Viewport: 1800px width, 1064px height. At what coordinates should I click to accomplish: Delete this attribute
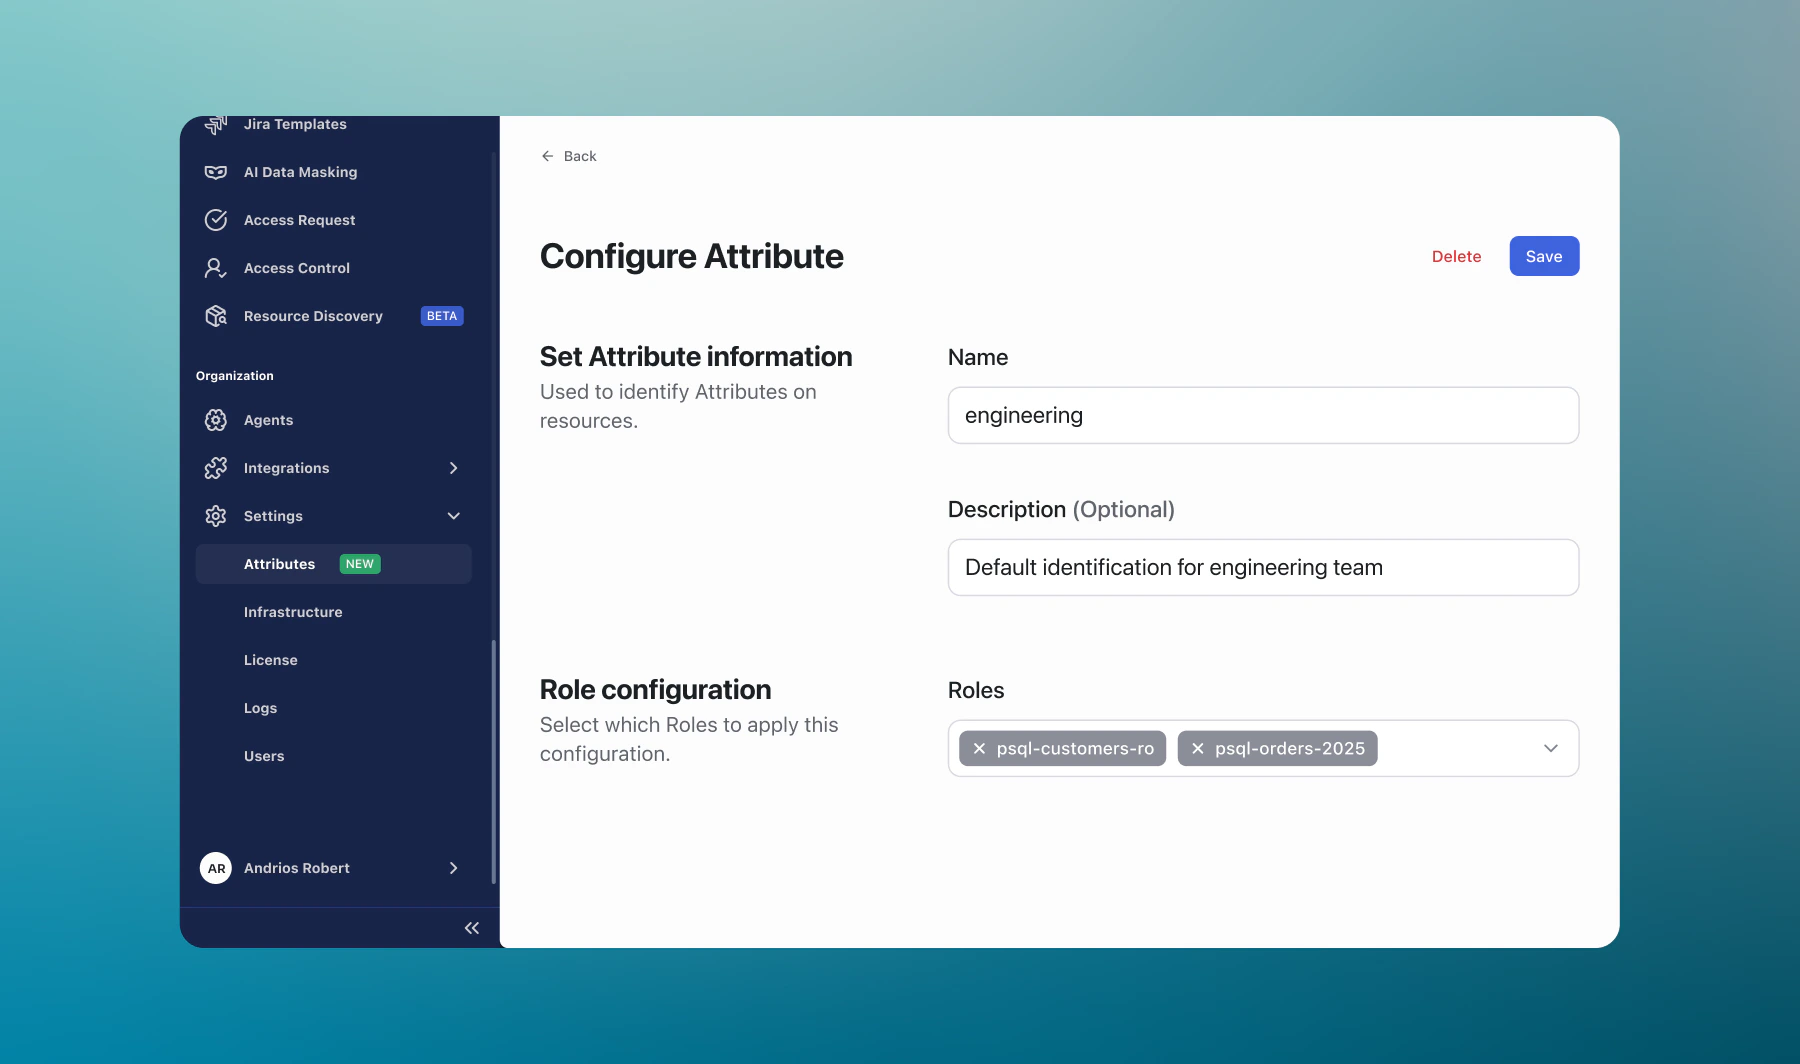[x=1456, y=256]
